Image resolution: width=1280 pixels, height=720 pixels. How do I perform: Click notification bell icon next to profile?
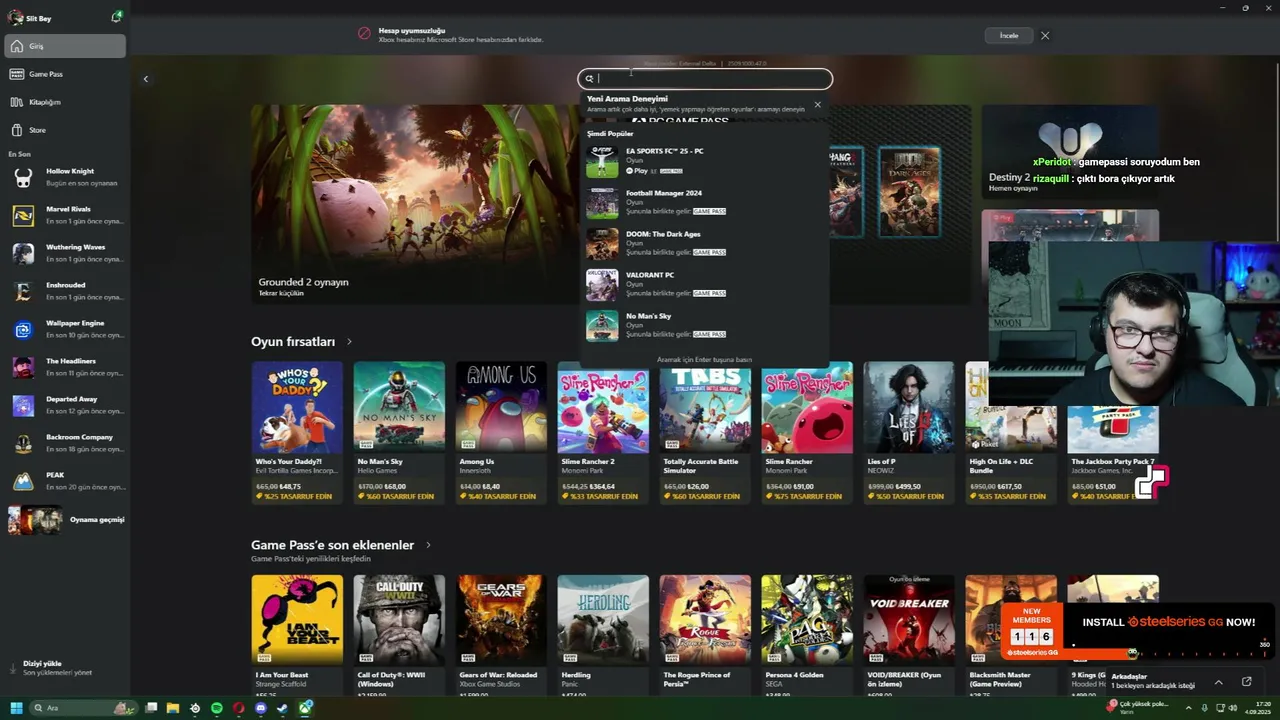point(117,17)
